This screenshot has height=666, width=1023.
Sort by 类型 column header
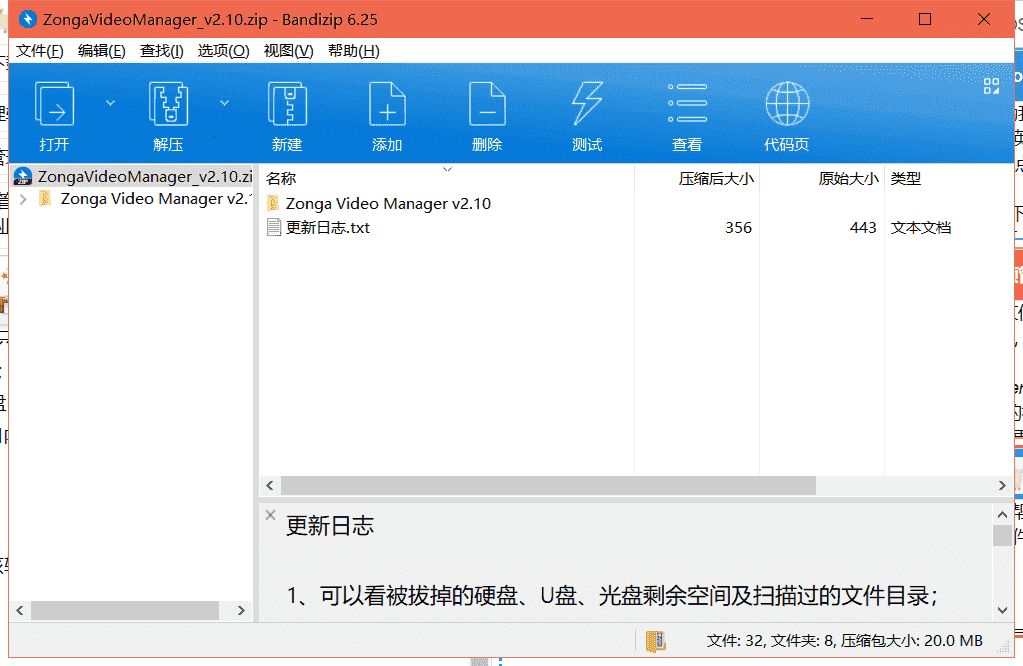[906, 178]
